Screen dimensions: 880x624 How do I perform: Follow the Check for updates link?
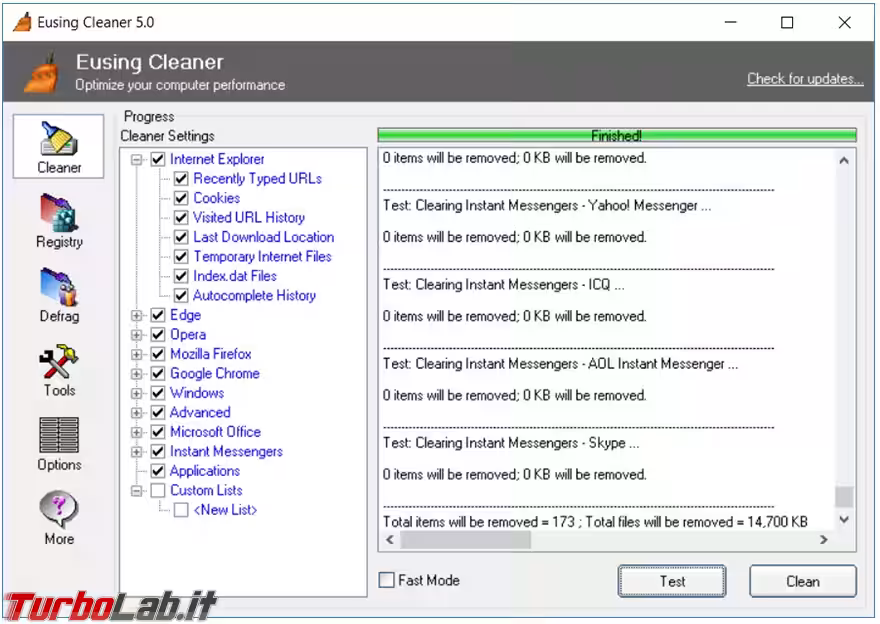pos(804,79)
